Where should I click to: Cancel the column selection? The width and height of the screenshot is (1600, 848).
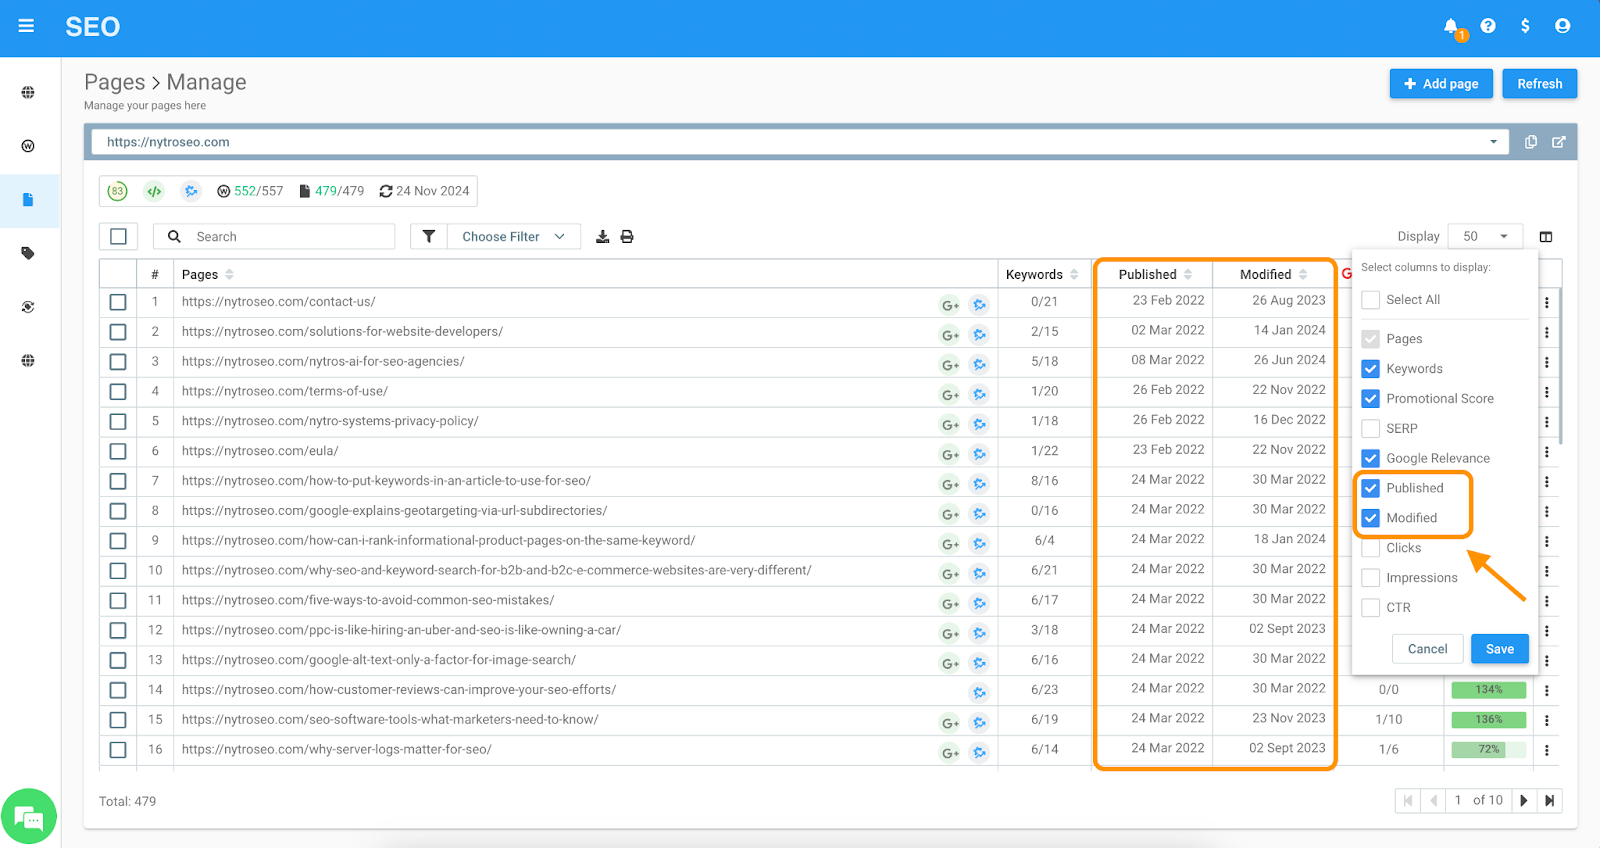pos(1427,649)
